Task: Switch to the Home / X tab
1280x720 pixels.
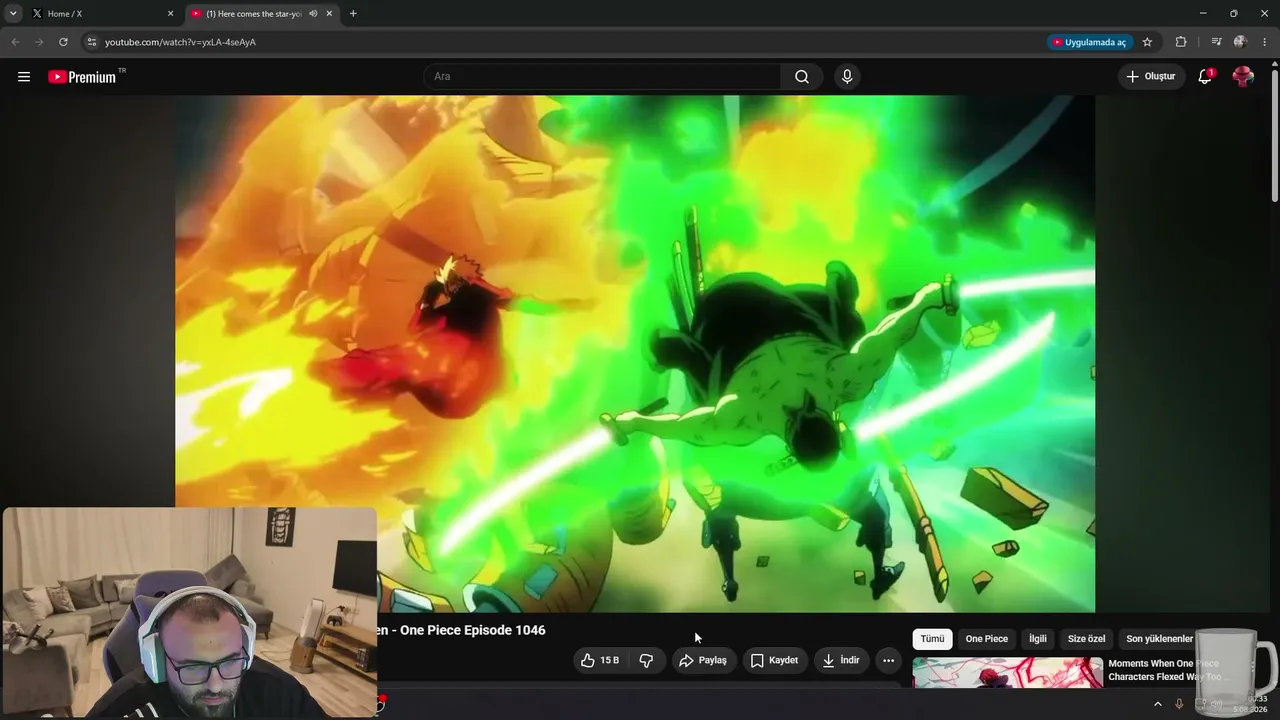Action: point(102,13)
